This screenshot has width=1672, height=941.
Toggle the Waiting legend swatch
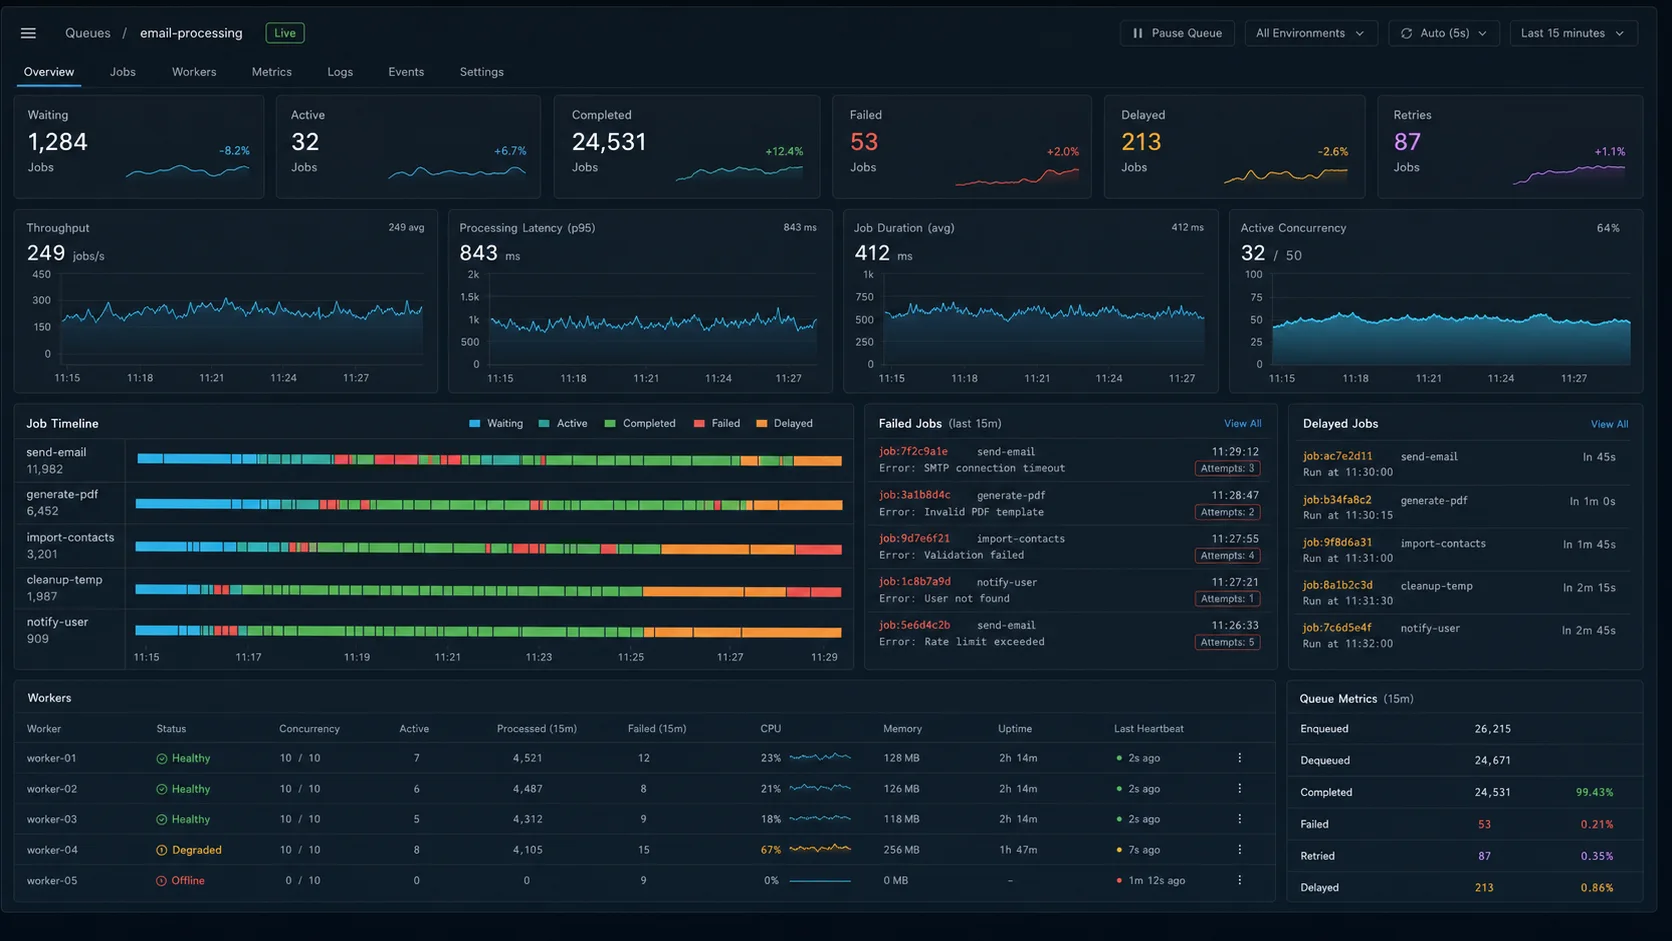(475, 424)
